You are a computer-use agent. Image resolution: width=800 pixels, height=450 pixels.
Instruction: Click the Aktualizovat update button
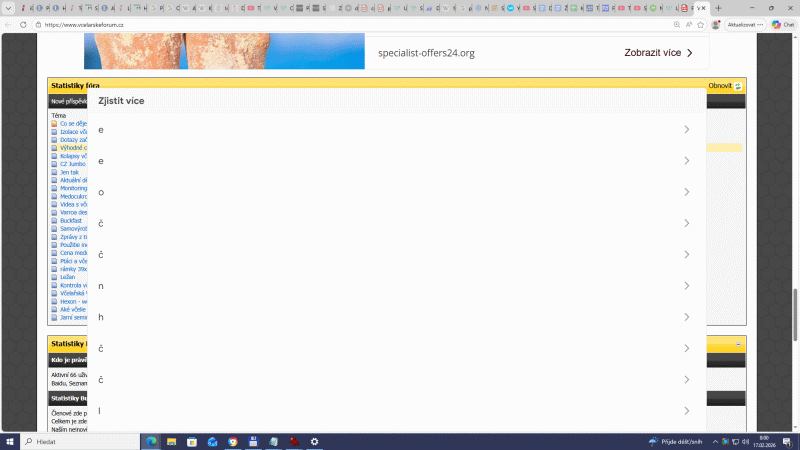[x=745, y=24]
